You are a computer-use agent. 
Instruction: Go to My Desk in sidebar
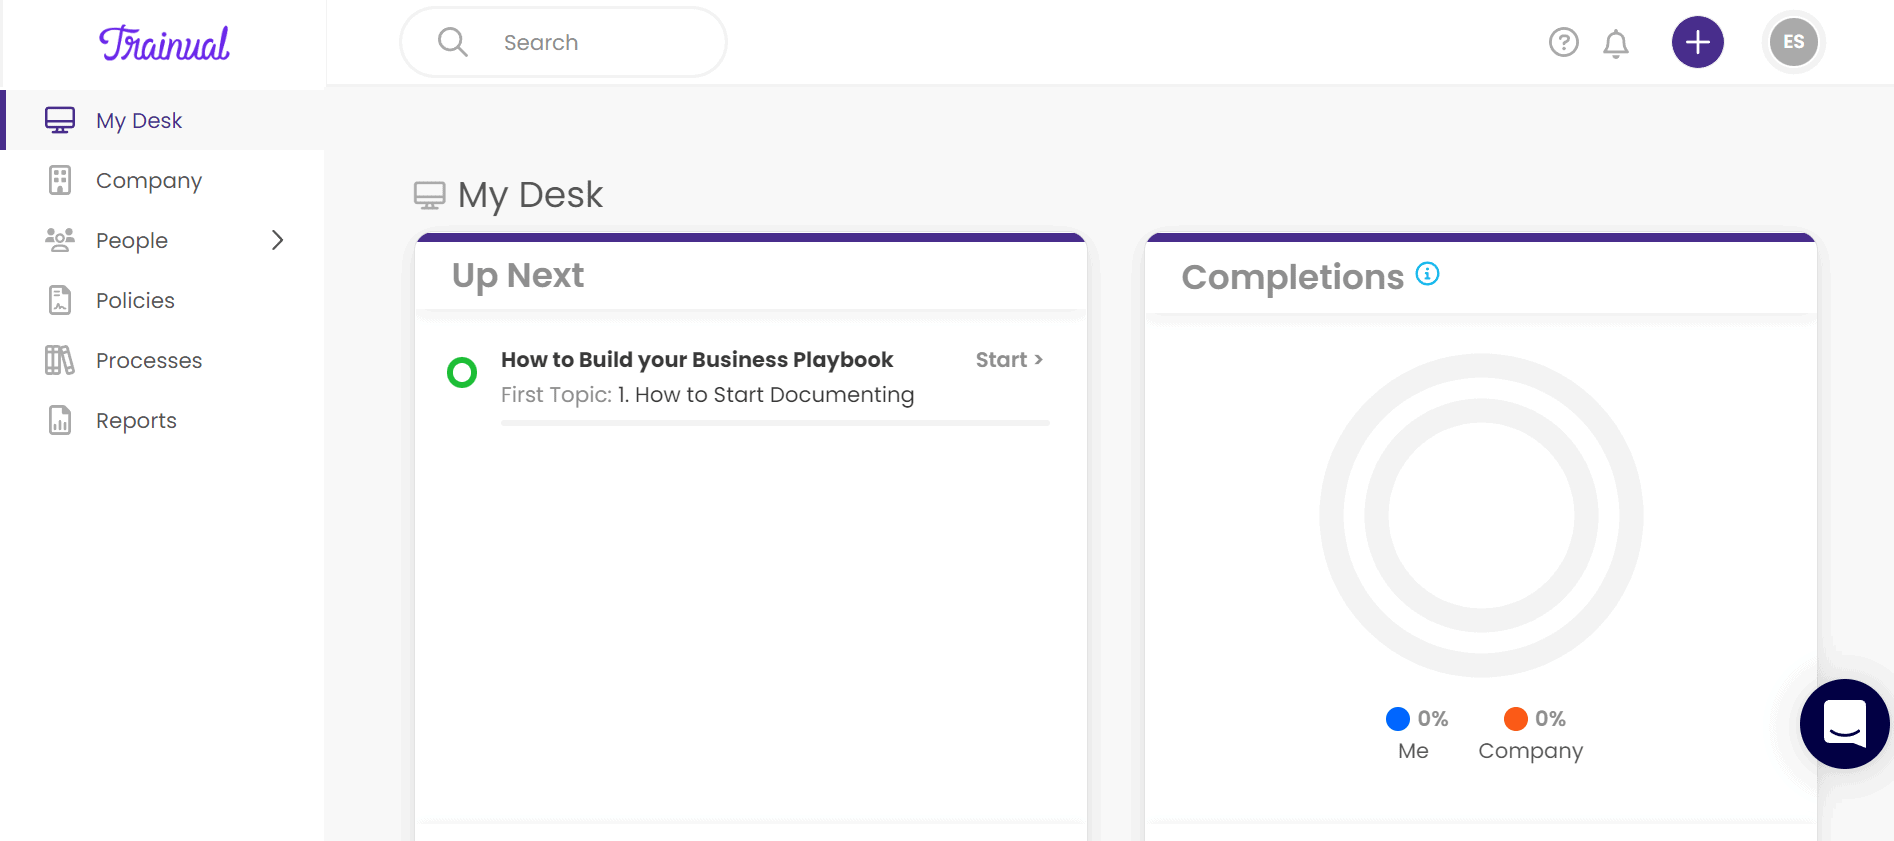click(139, 121)
